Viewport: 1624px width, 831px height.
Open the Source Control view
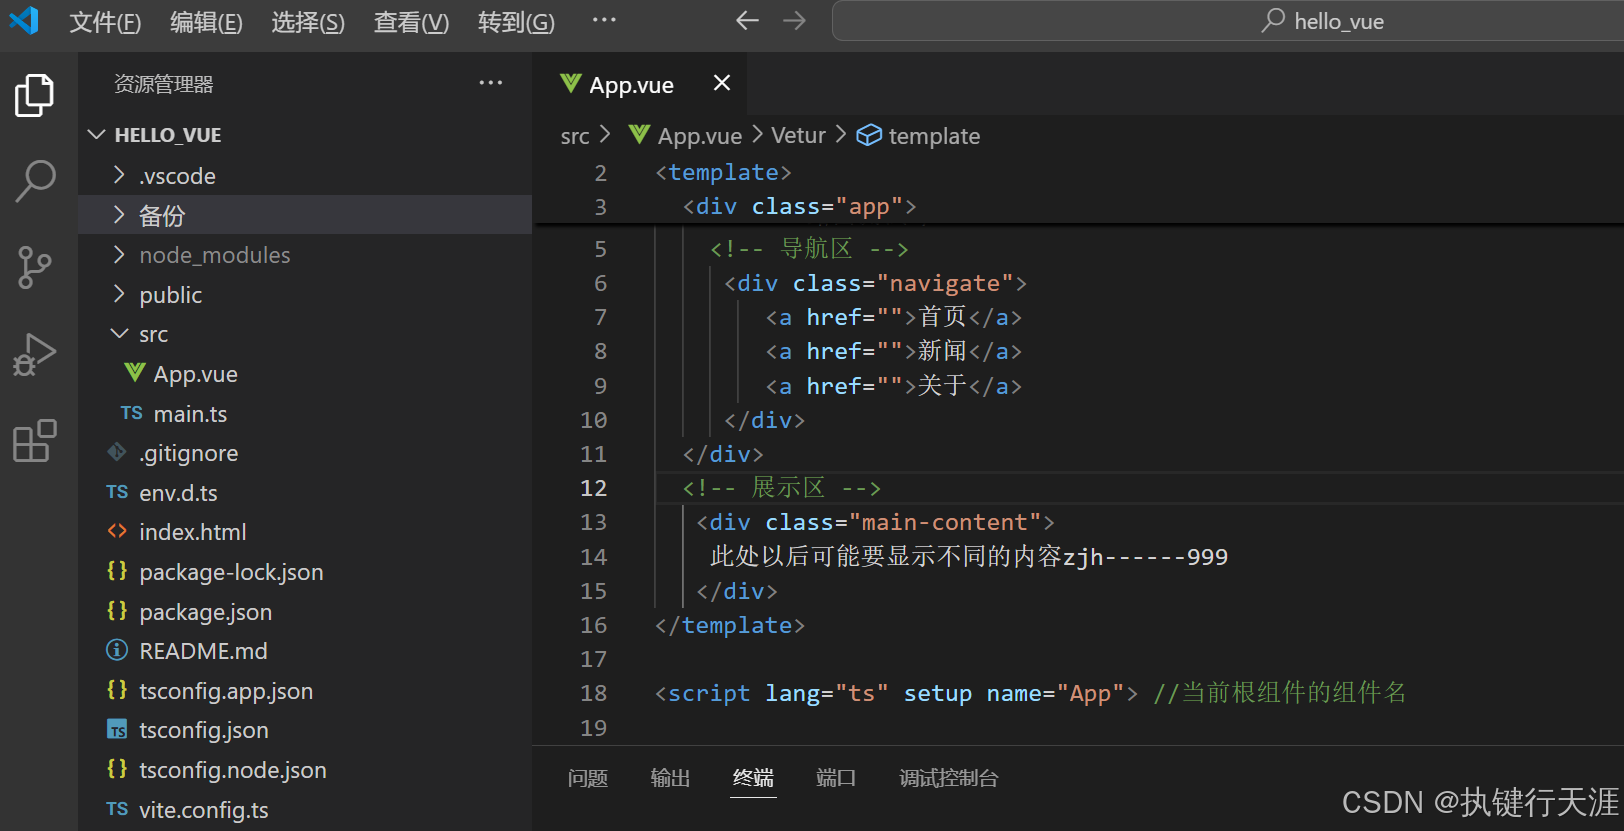(35, 267)
